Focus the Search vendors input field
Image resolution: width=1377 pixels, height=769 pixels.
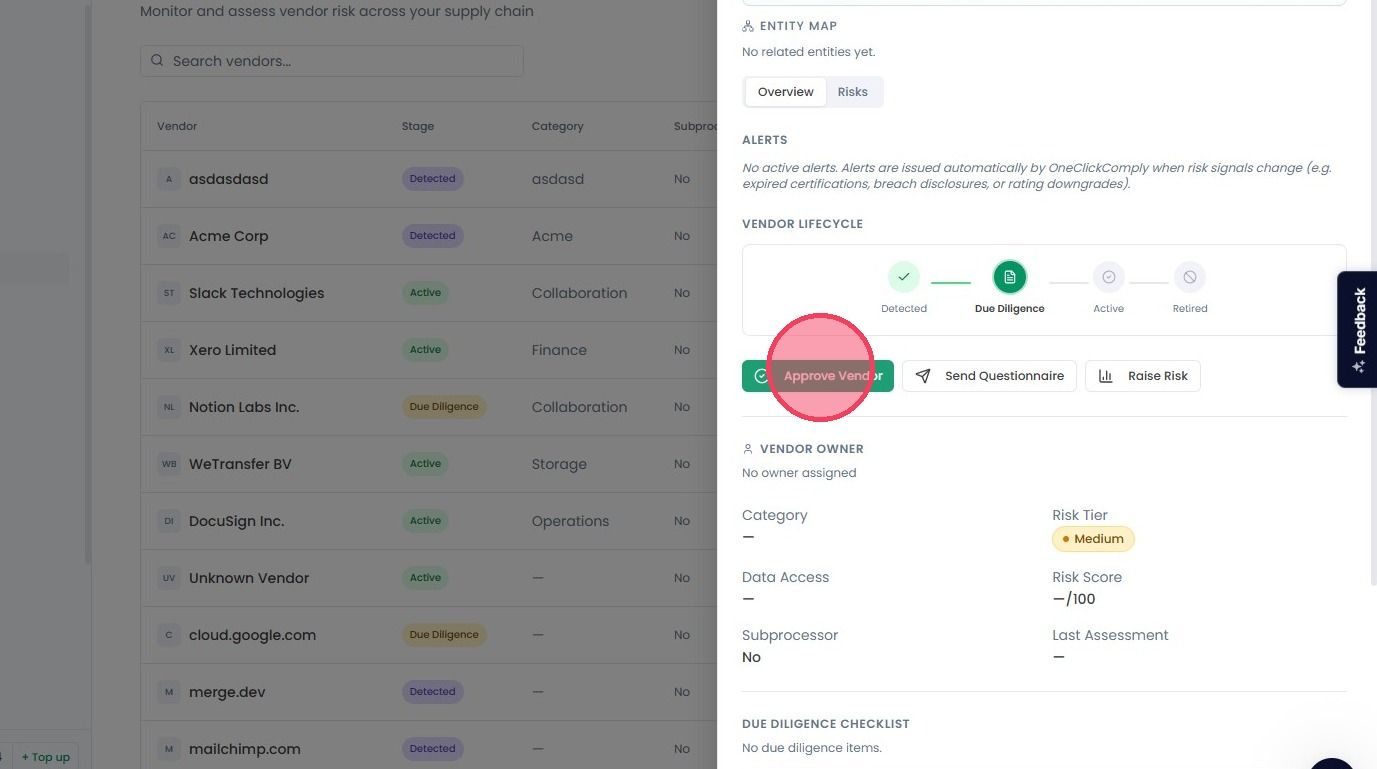[332, 61]
